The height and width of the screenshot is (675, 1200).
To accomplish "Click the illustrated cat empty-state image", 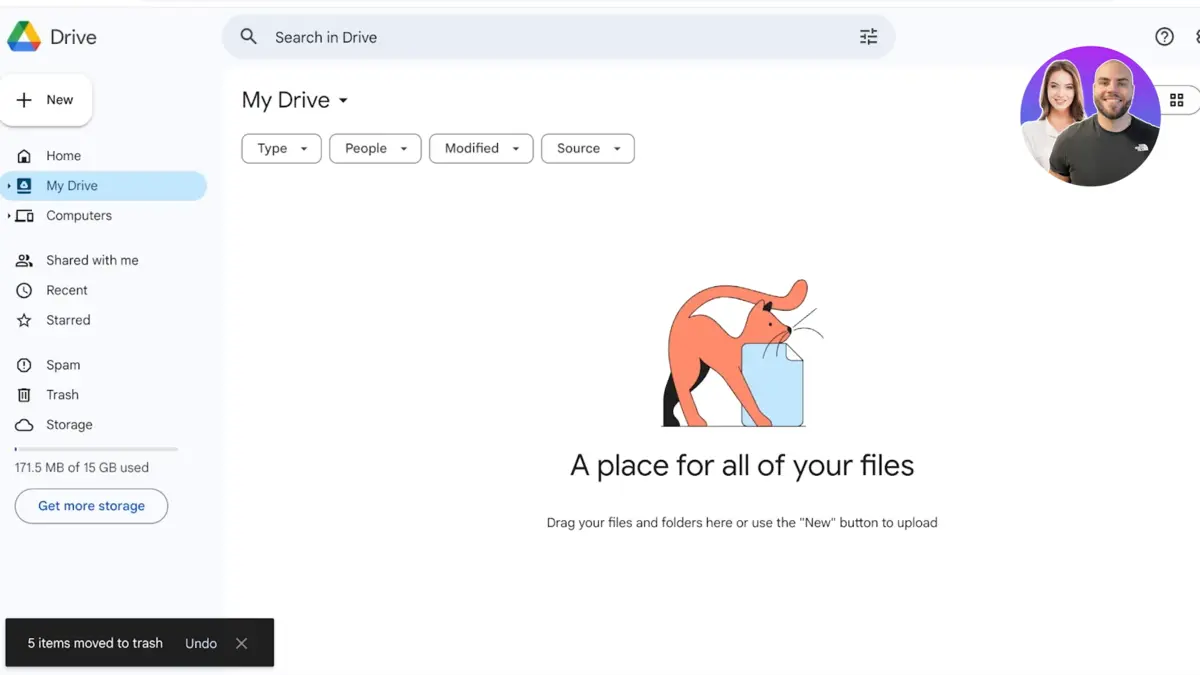I will tap(743, 353).
